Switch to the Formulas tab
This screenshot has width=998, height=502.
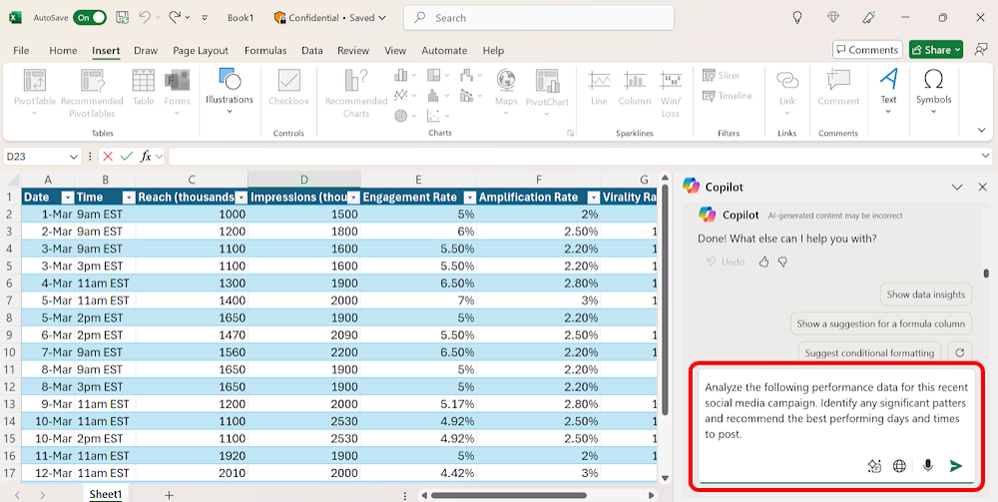pos(265,50)
